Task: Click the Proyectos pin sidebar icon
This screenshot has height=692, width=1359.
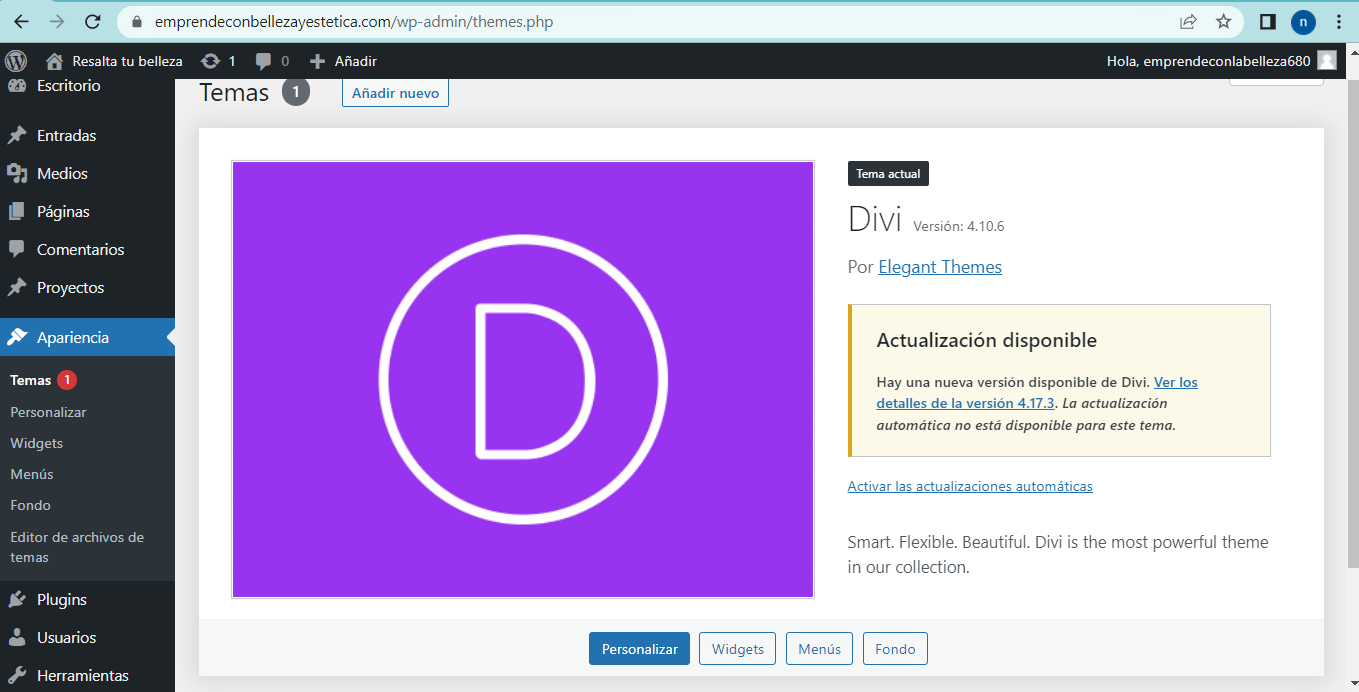Action: [17, 287]
